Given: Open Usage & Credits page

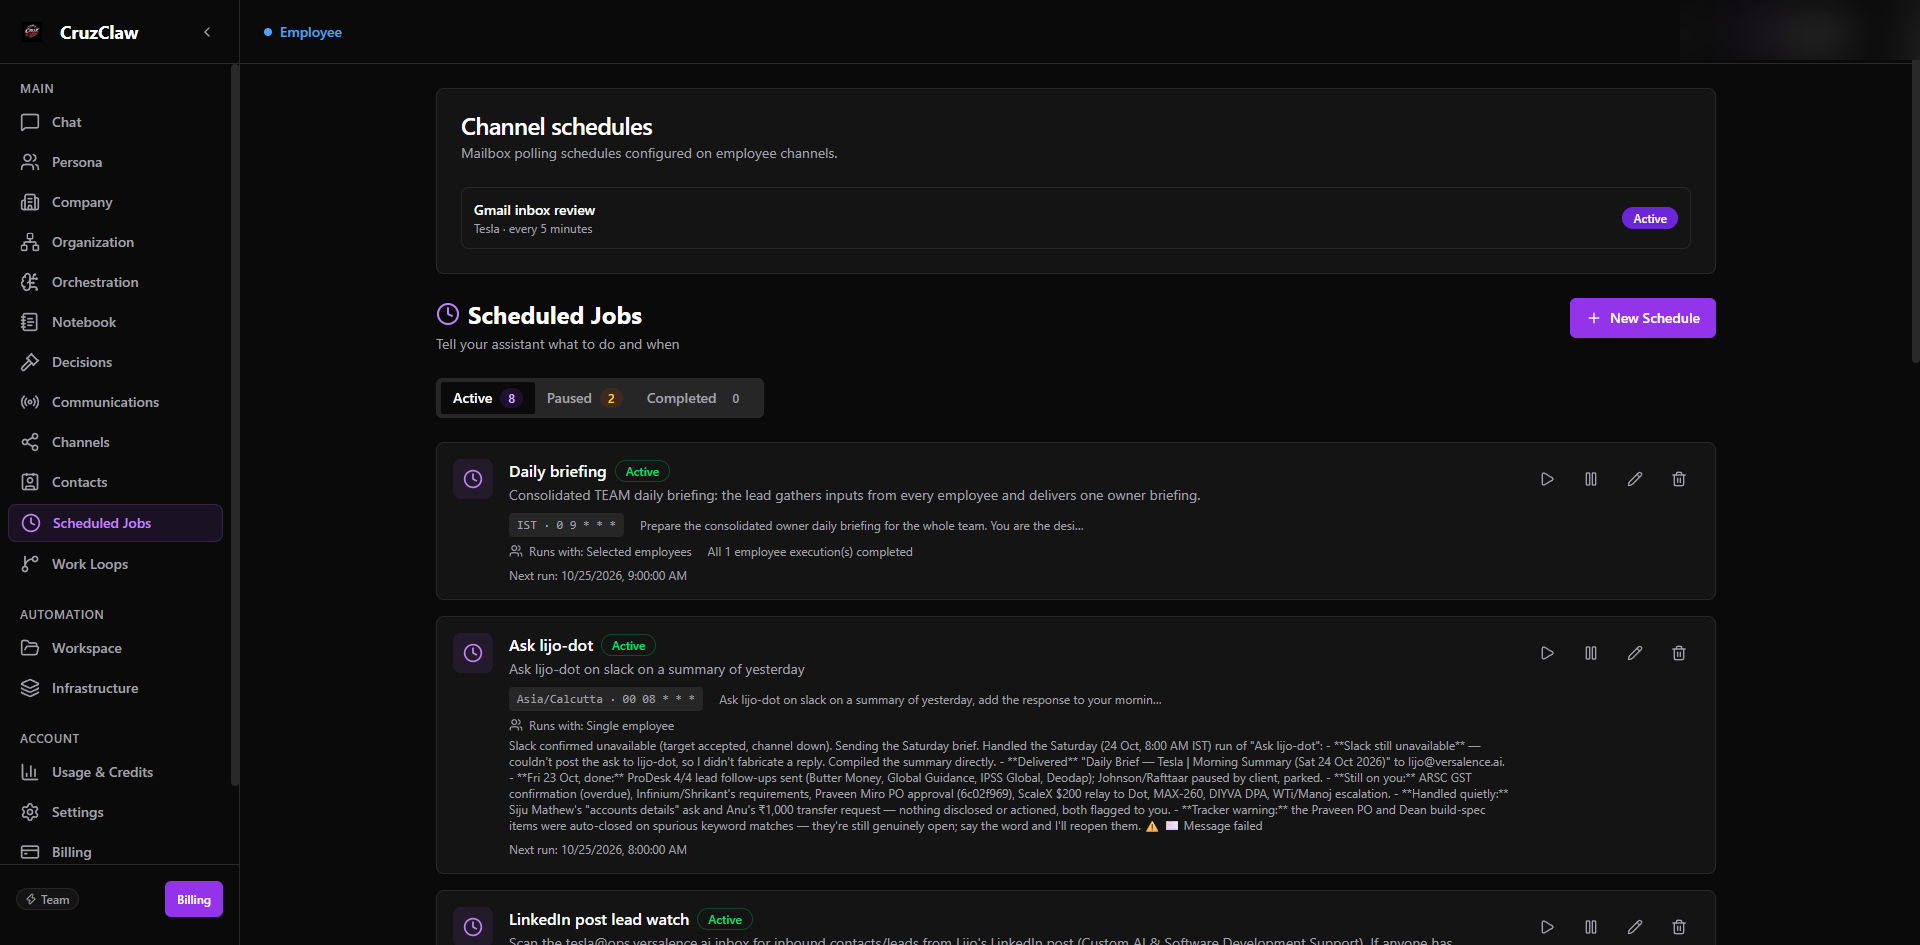Looking at the screenshot, I should click(115, 772).
